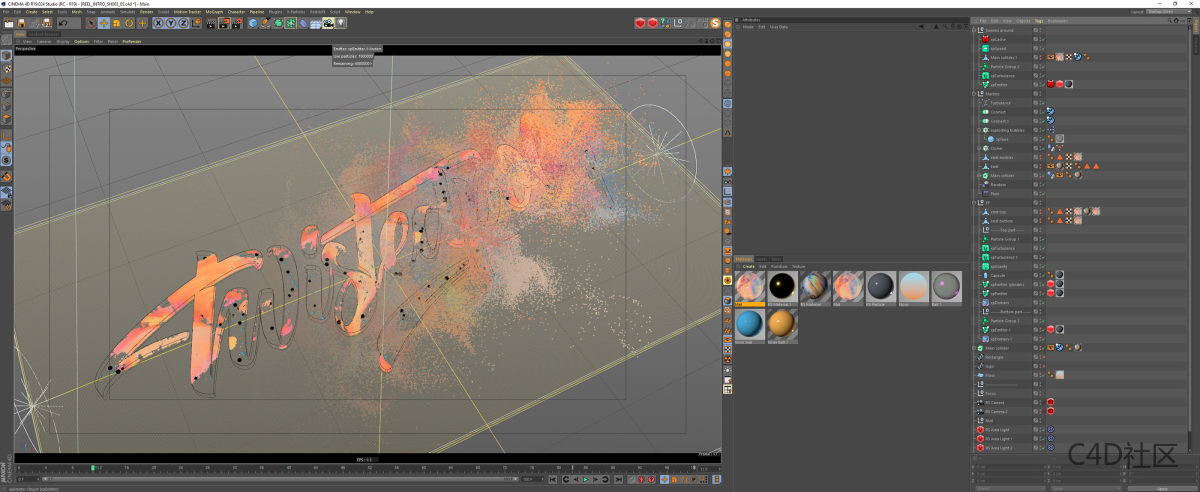
Task: Open the Create menu in Material Manager
Action: tap(749, 267)
